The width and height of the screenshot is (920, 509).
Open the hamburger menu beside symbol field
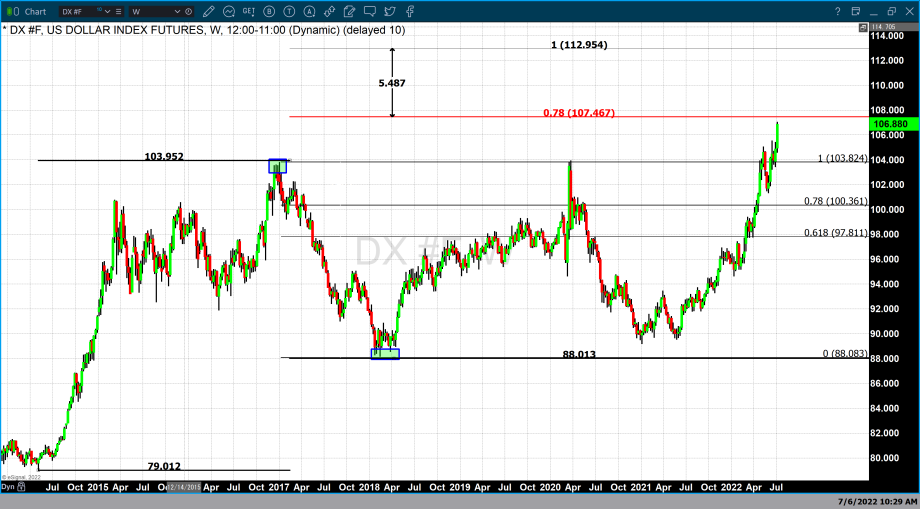tap(119, 12)
